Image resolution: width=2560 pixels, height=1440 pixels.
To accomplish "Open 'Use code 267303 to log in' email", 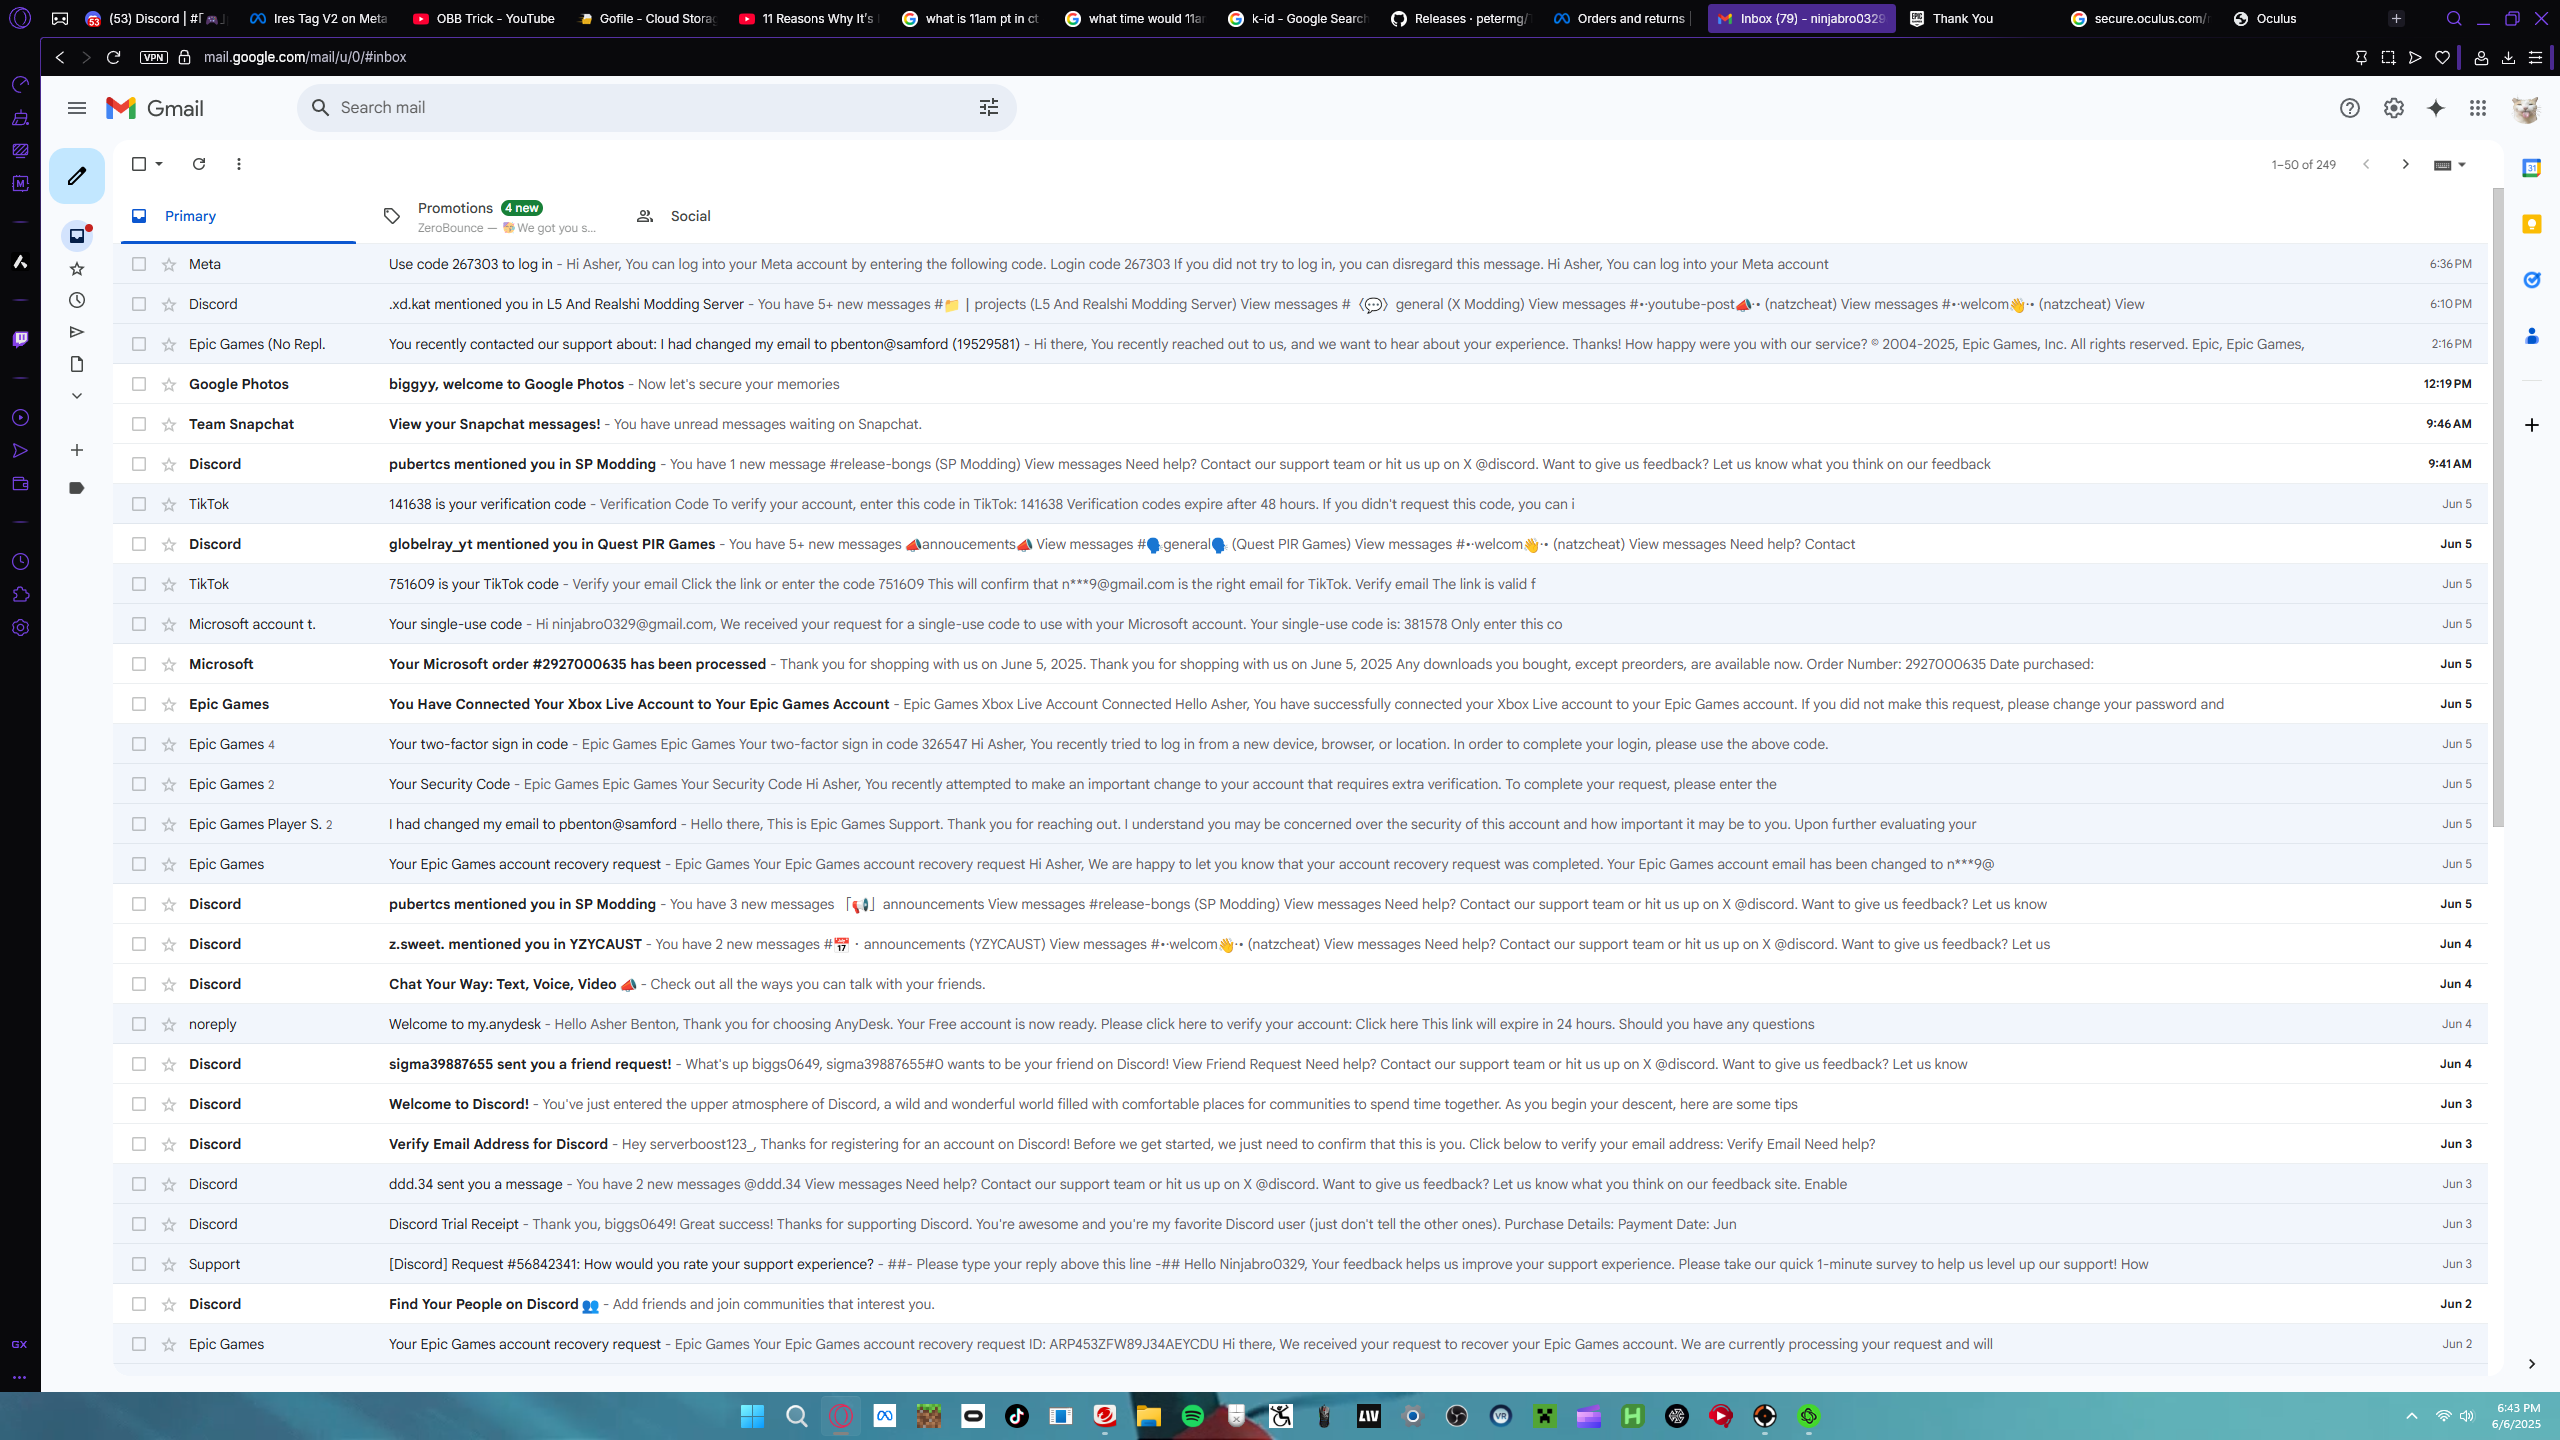I will point(1300,264).
